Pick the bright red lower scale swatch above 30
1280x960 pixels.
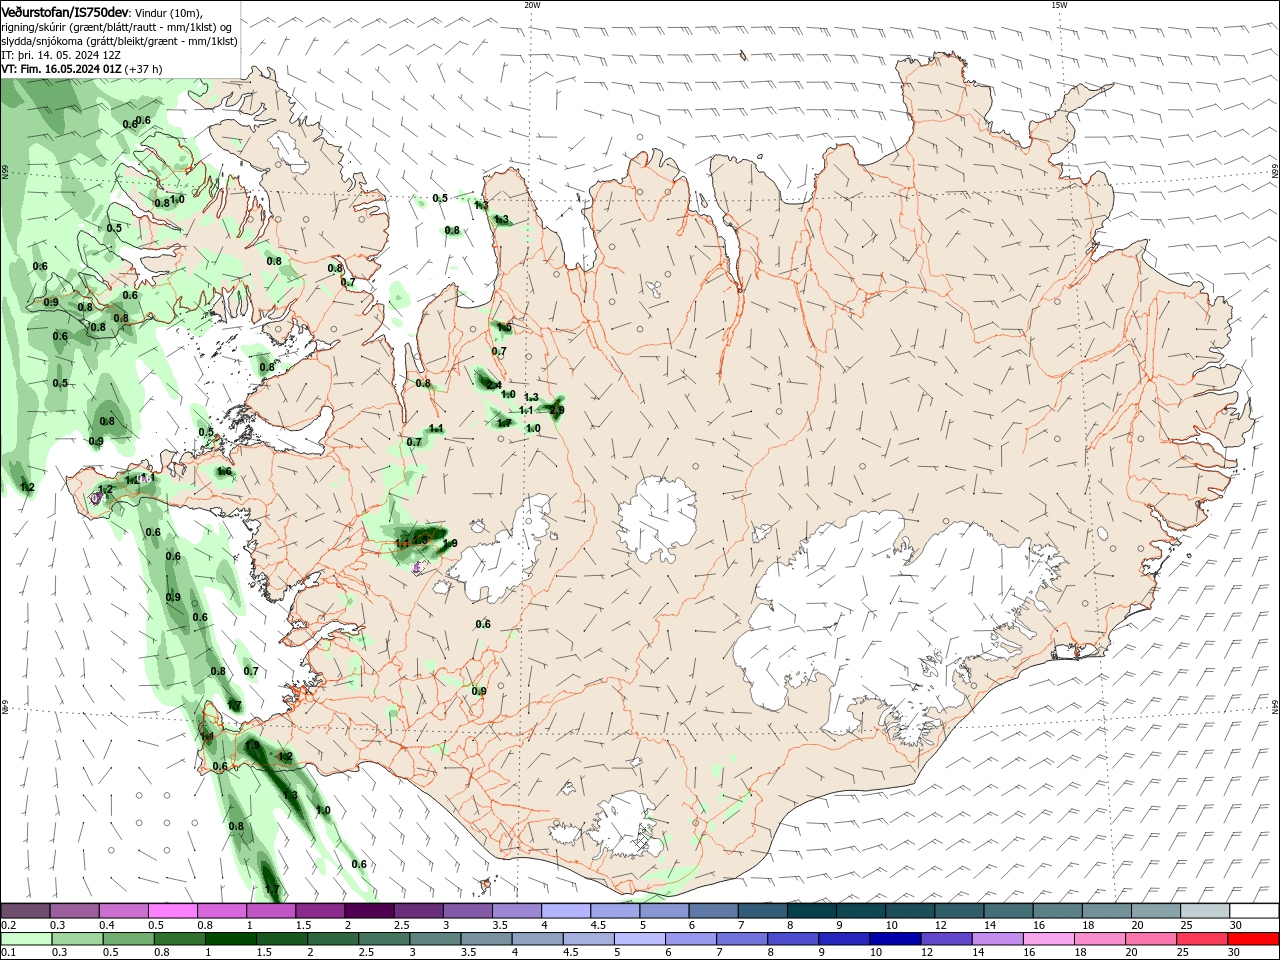tap(1254, 939)
